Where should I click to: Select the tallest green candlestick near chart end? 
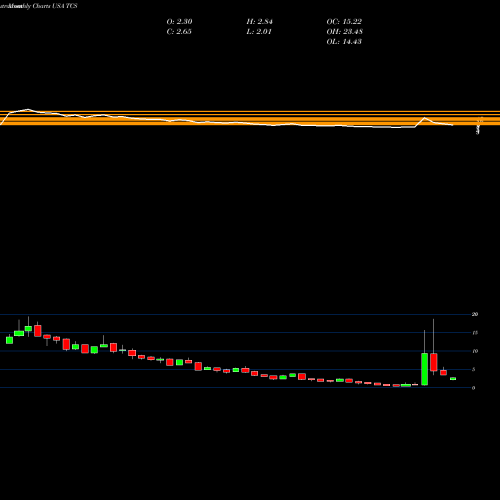[x=424, y=369]
